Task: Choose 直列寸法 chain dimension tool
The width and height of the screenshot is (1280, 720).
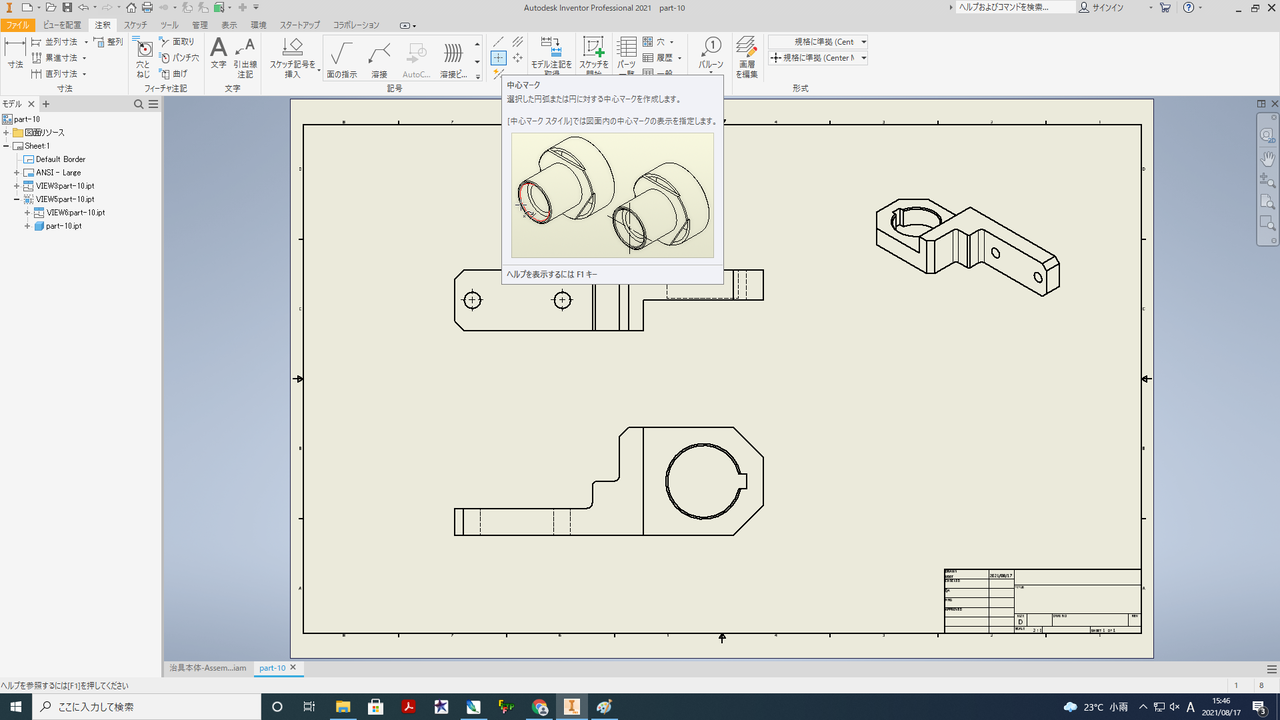Action: click(54, 74)
